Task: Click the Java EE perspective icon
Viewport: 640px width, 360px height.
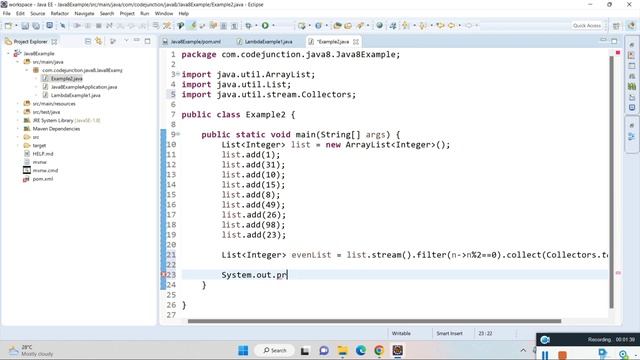Action: click(x=631, y=25)
